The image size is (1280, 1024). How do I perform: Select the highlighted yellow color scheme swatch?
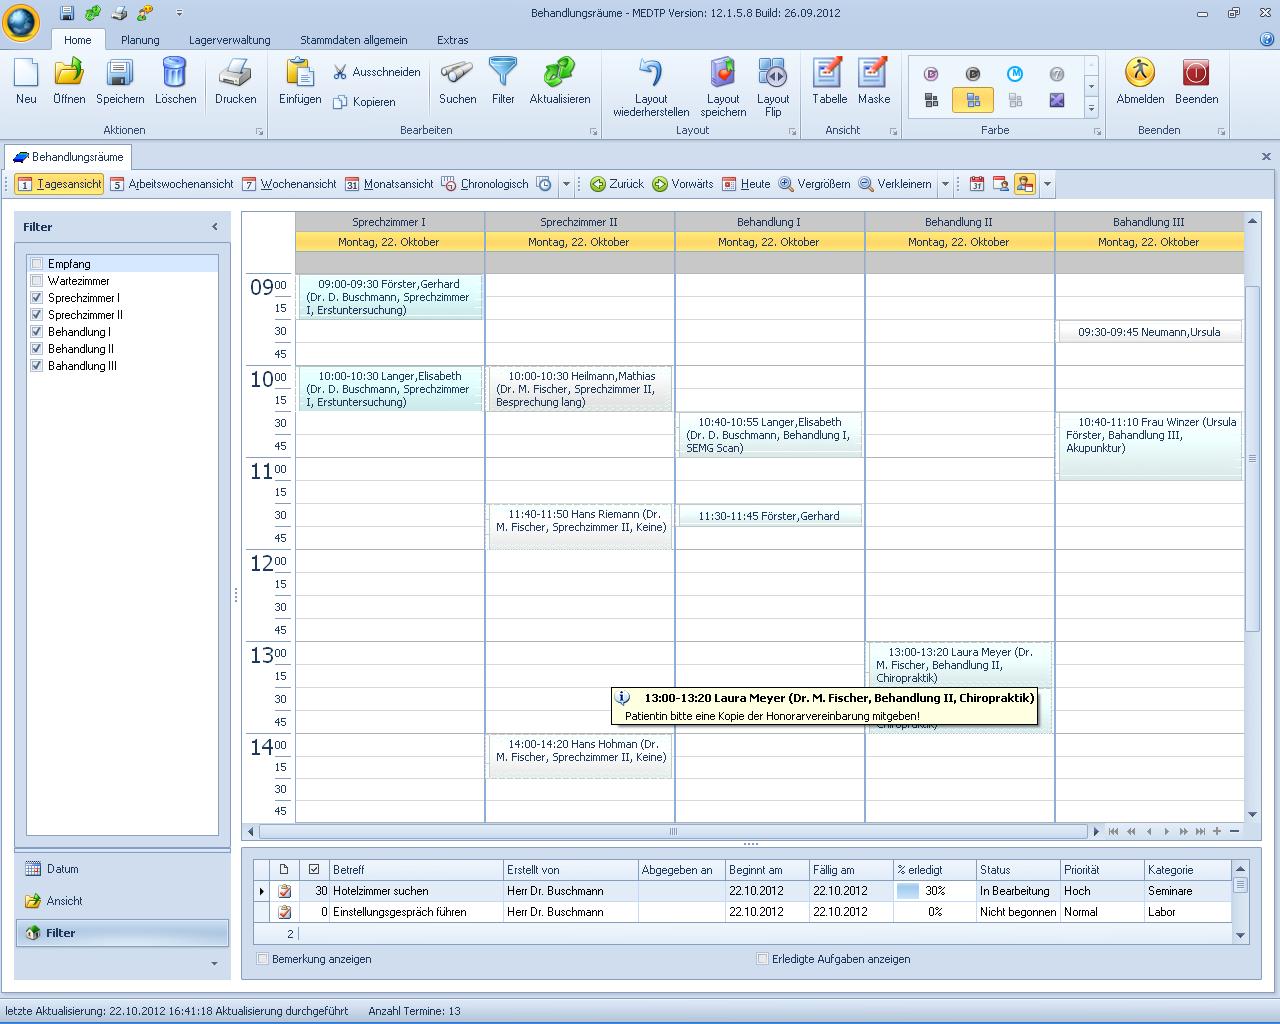tap(972, 100)
